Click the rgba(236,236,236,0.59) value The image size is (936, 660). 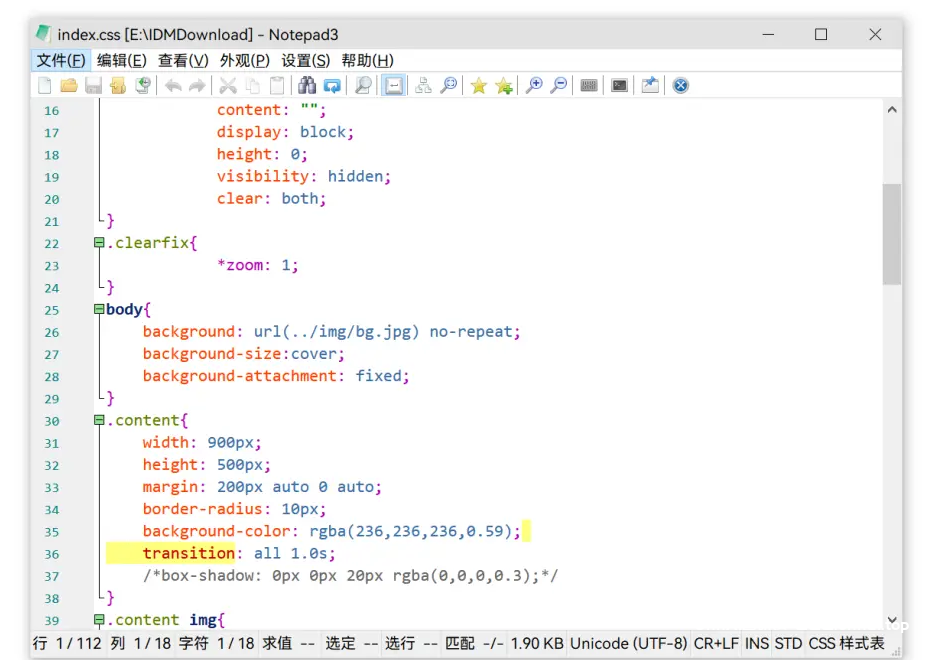point(410,531)
